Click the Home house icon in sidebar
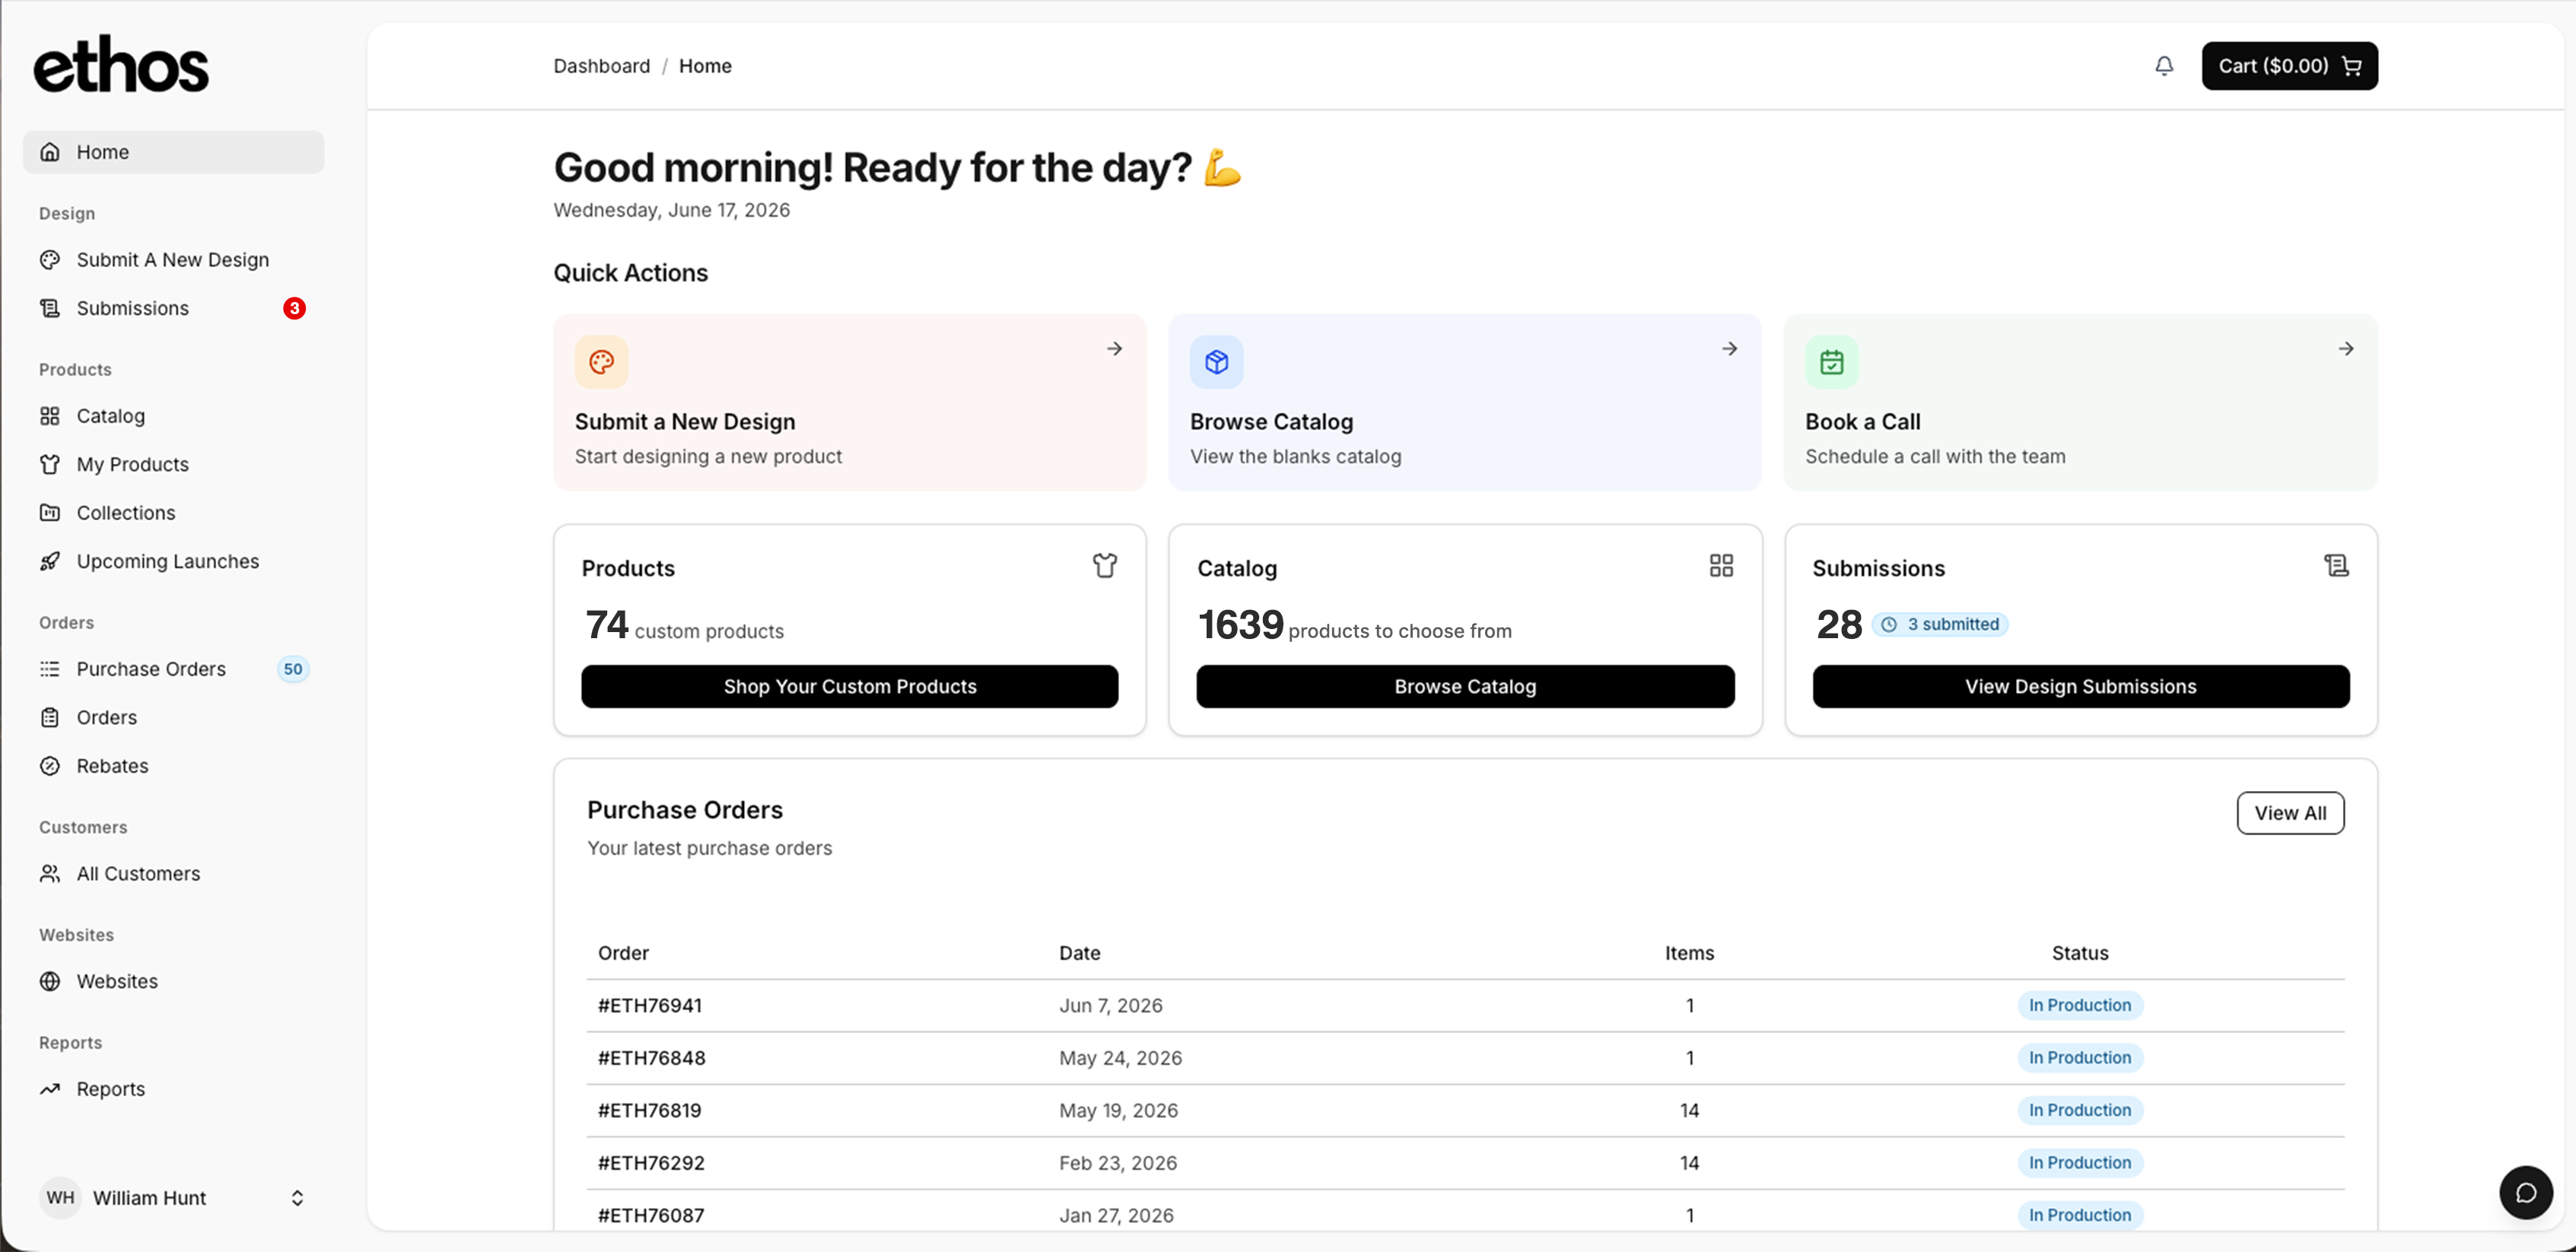This screenshot has height=1252, width=2576. (x=50, y=152)
